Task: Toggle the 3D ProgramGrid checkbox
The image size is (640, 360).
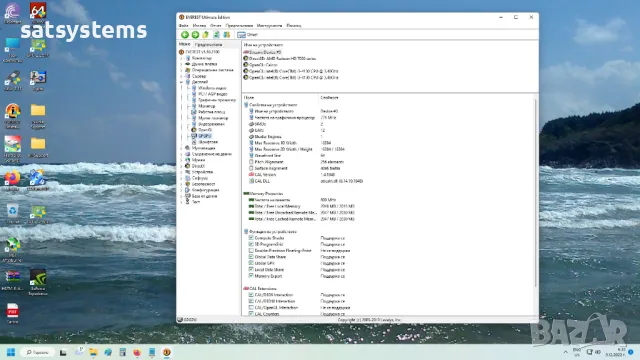Action: [251, 244]
